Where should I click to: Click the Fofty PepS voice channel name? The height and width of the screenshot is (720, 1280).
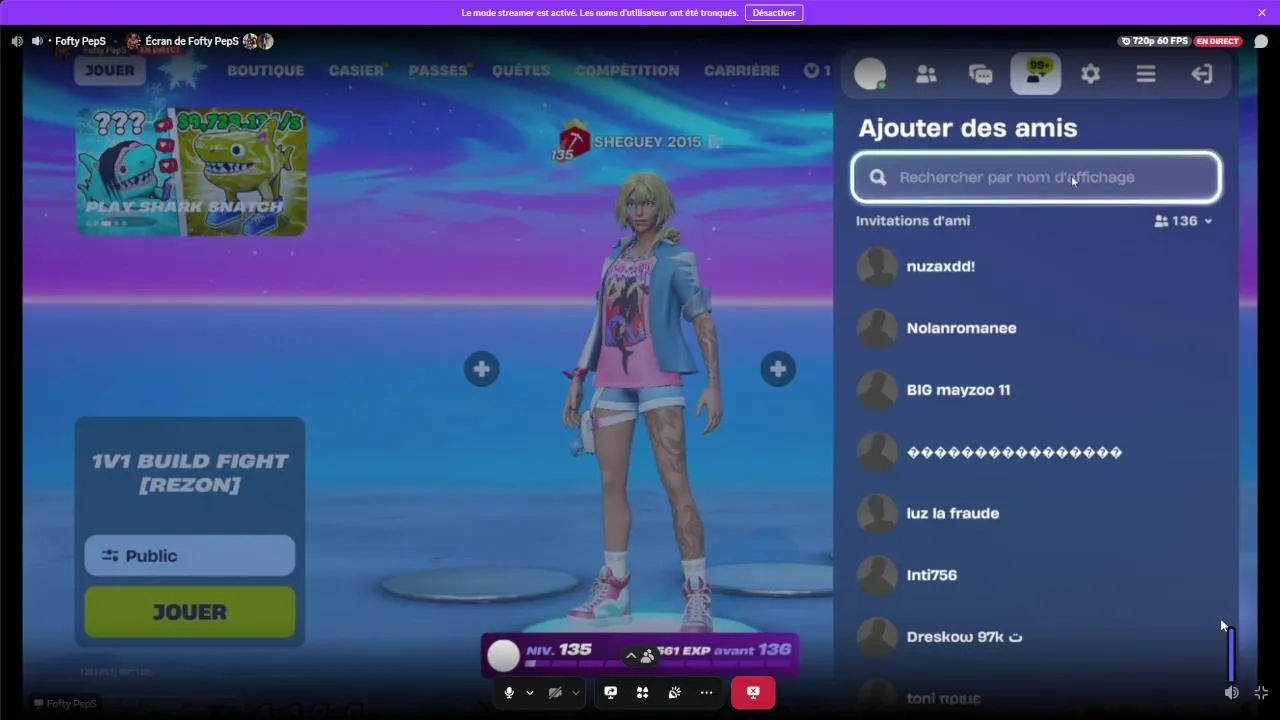80,41
